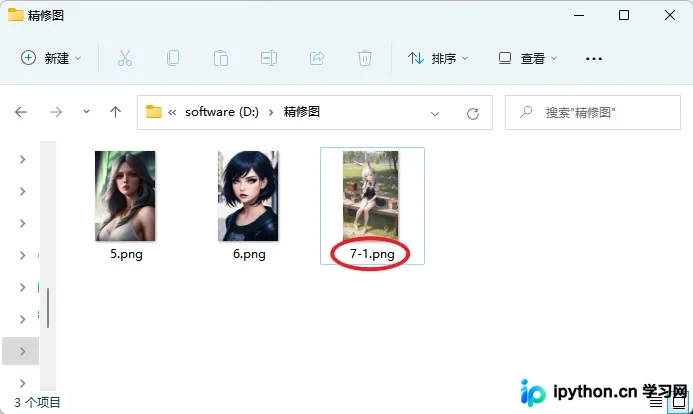Screen dimensions: 693x414
Task: Click the Cut scissors icon in toolbar
Action: click(125, 58)
